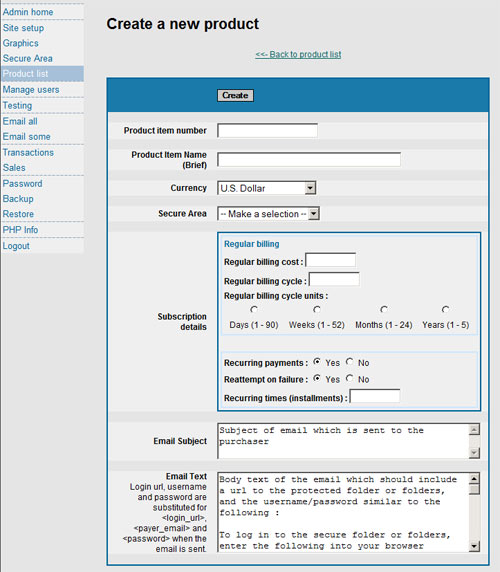Image resolution: width=500 pixels, height=572 pixels.
Task: Open PHP Info page
Action: click(20, 230)
